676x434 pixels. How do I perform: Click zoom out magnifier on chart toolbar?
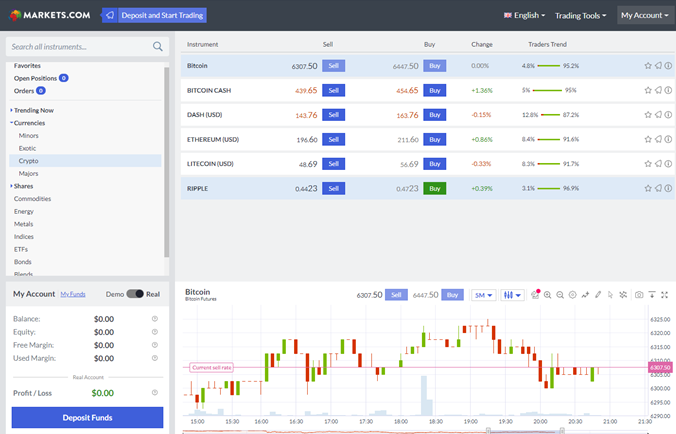[560, 295]
